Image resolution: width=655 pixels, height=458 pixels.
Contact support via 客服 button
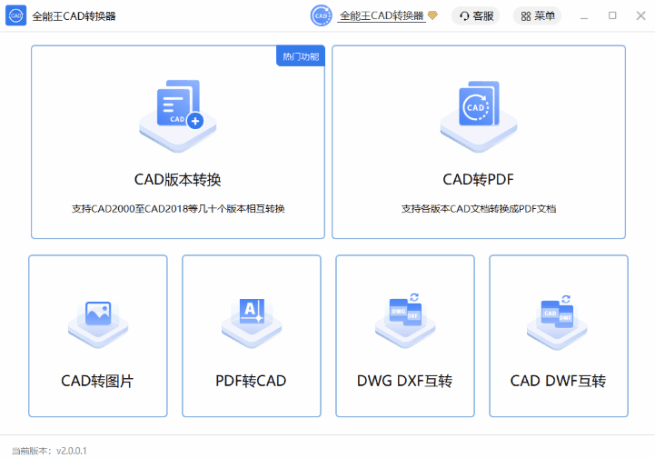476,16
